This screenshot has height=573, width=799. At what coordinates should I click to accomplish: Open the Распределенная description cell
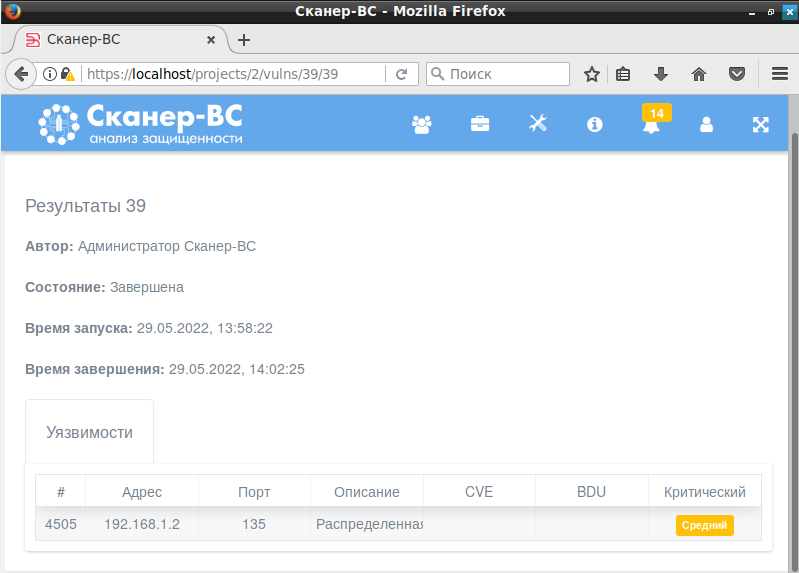[x=367, y=524]
